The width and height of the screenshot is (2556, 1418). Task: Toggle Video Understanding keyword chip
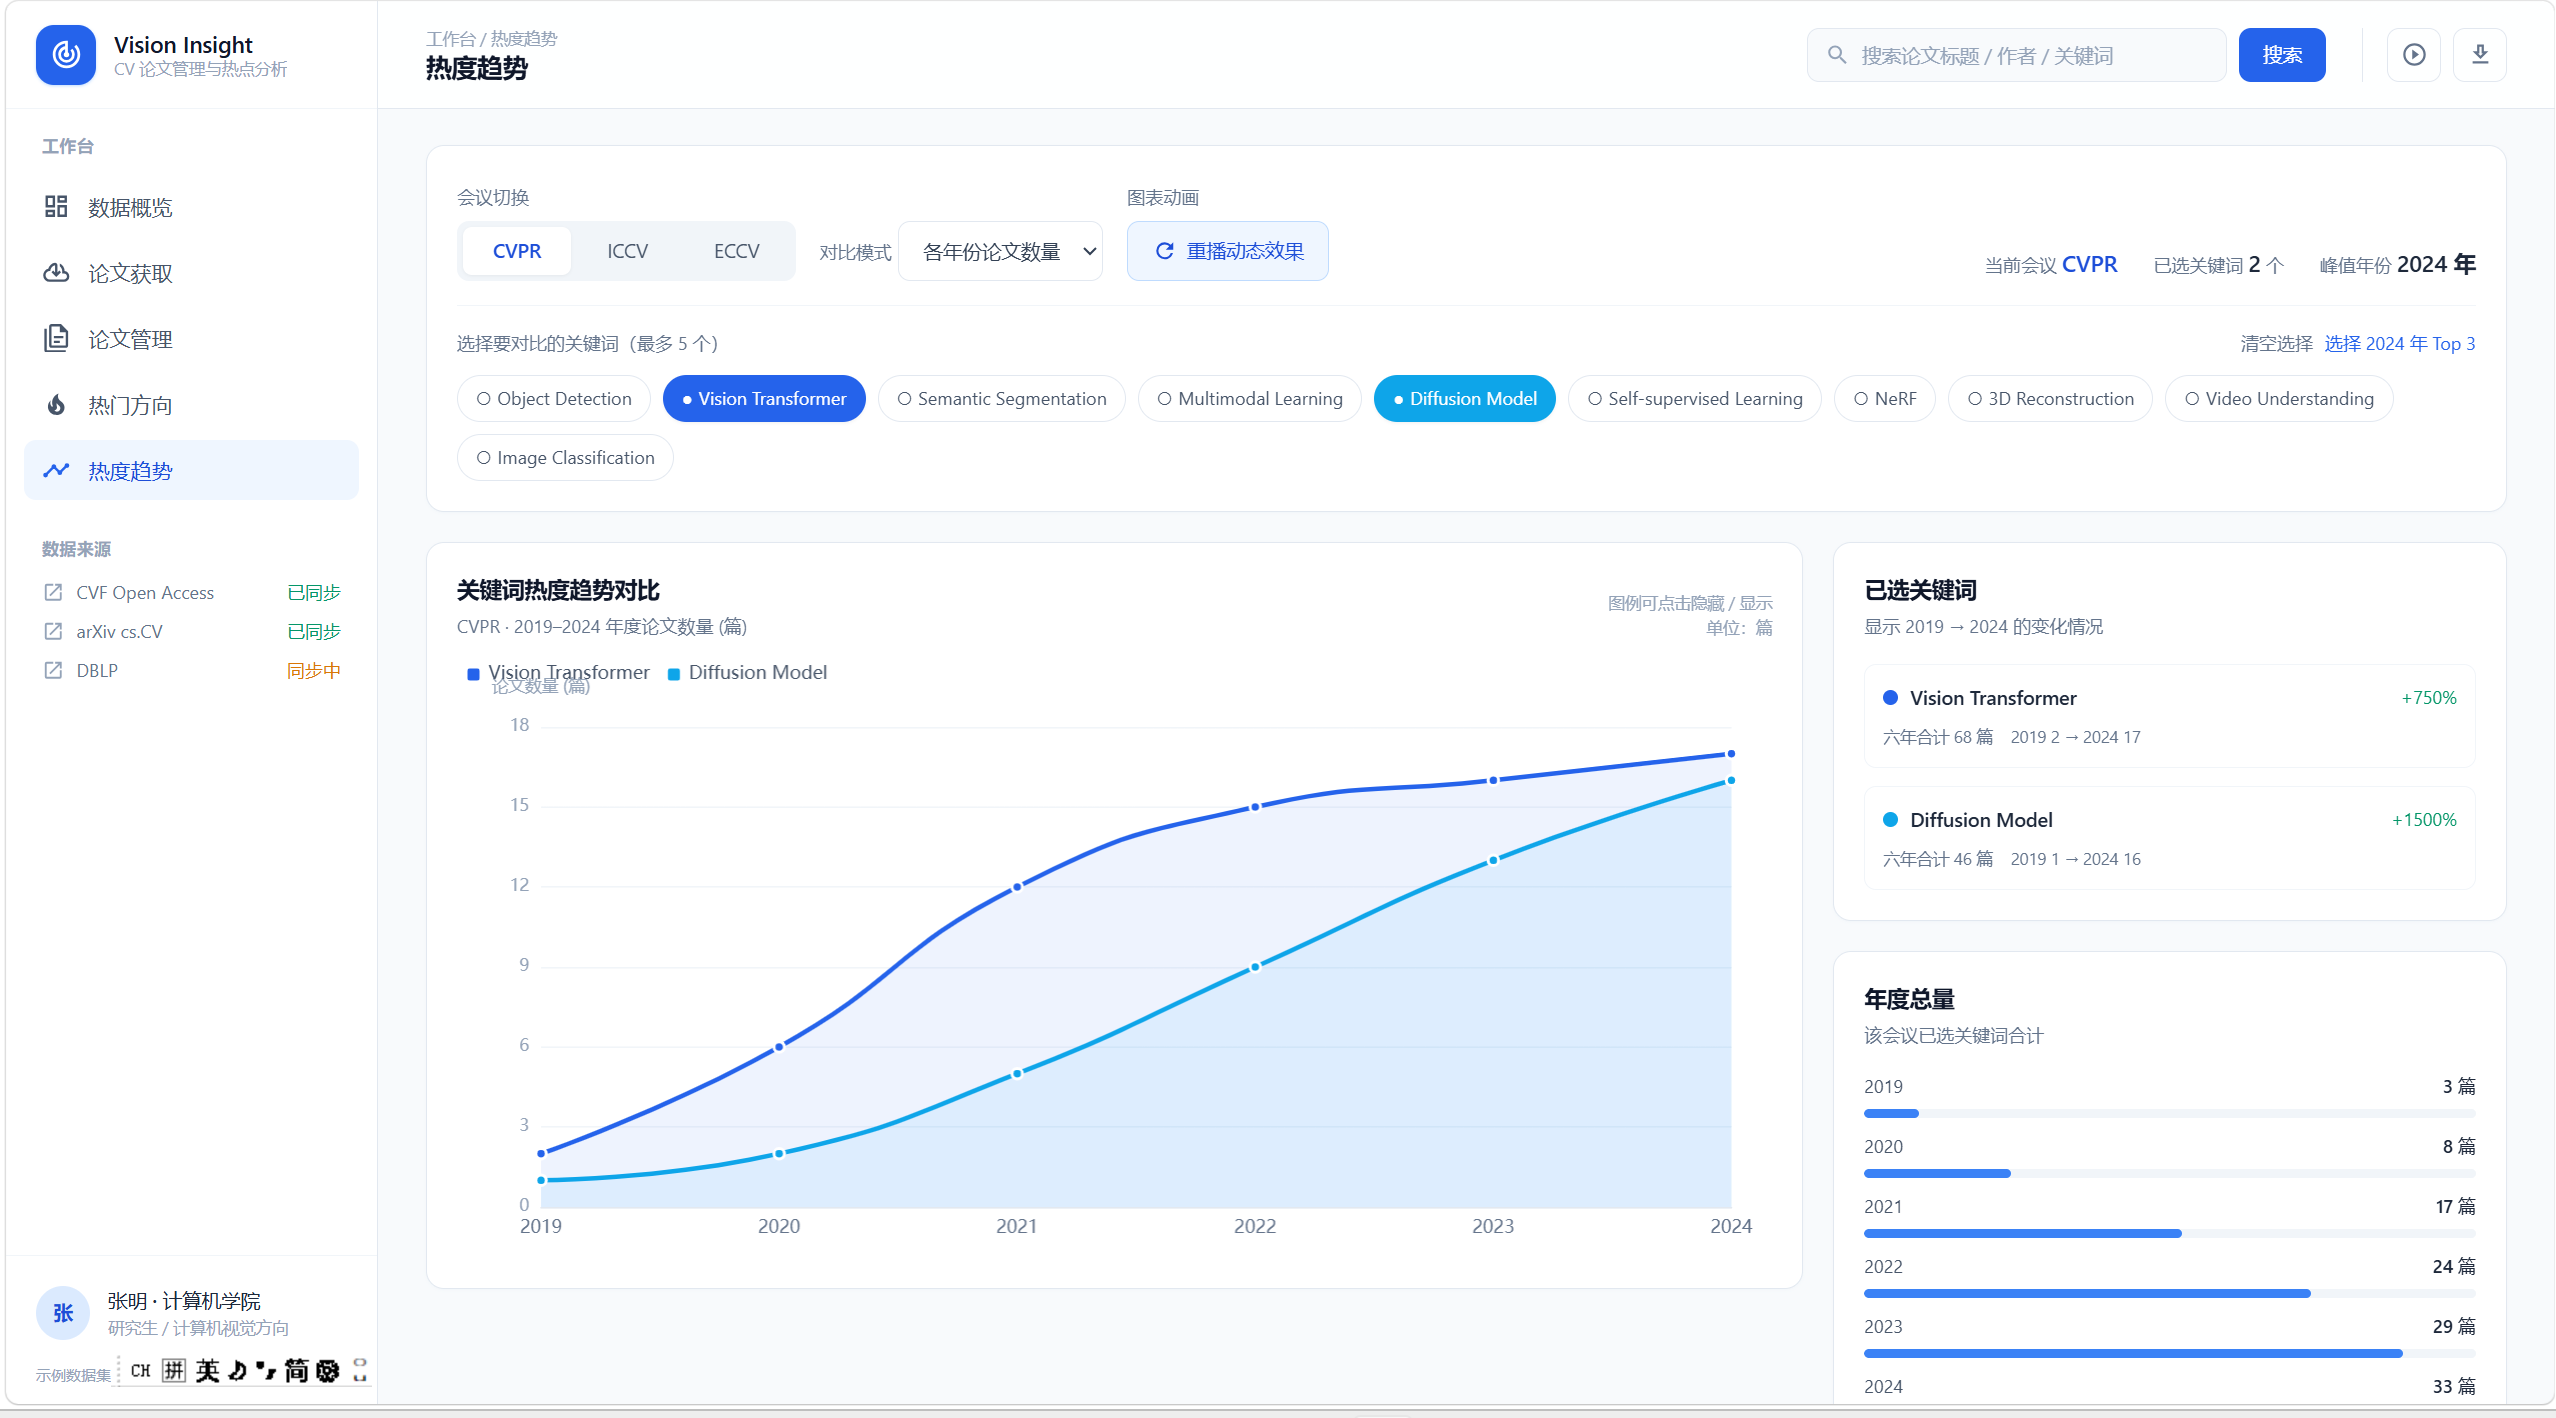click(x=2279, y=399)
